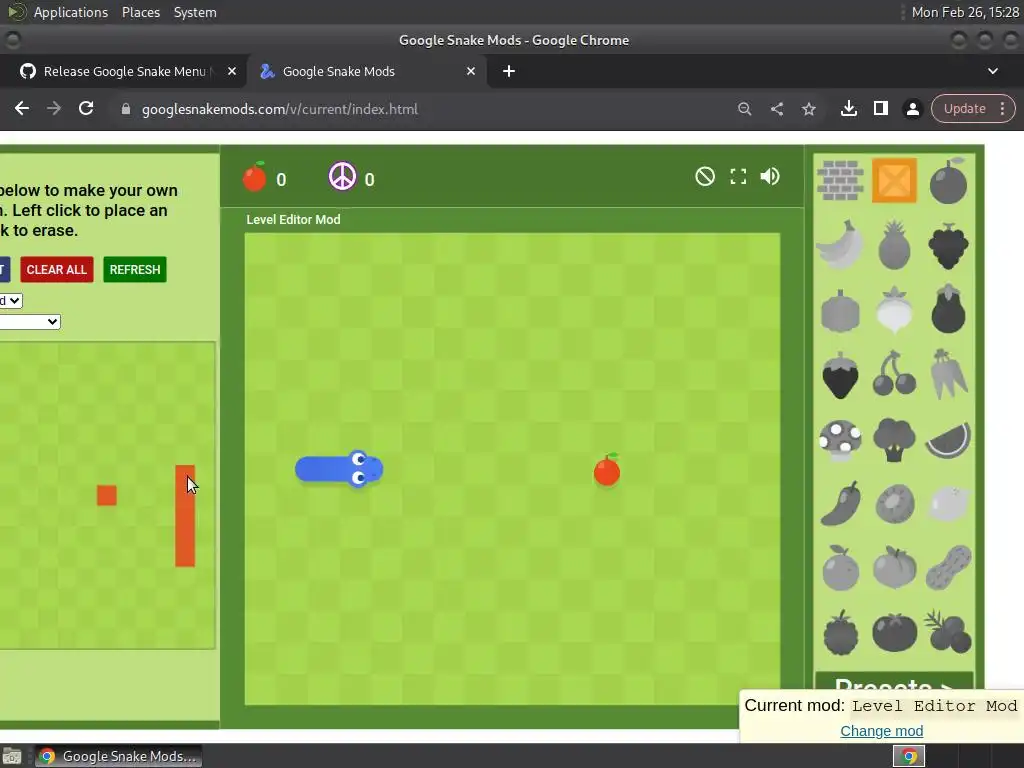Open the Places menu

141,12
